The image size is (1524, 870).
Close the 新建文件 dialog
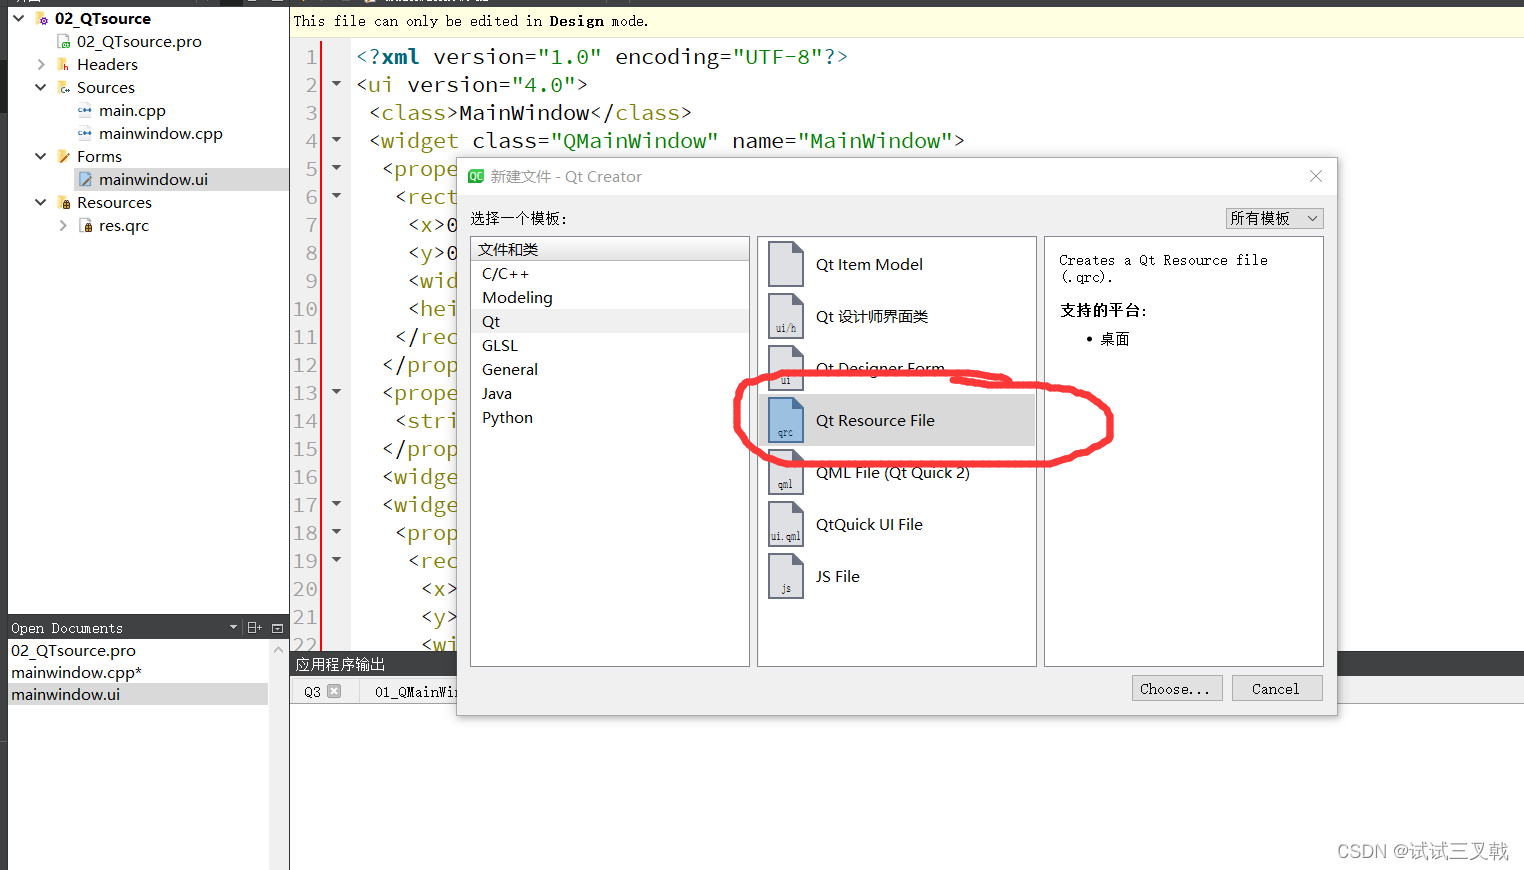pyautogui.click(x=1316, y=176)
